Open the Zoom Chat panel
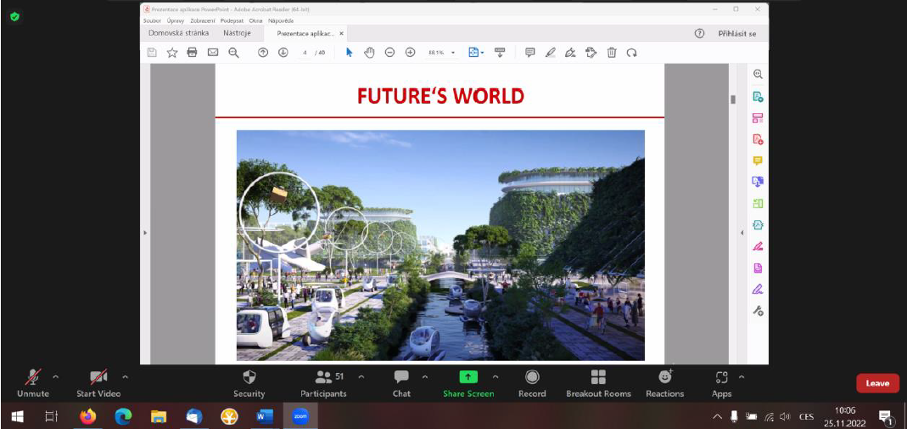This screenshot has width=908, height=430. [401, 384]
